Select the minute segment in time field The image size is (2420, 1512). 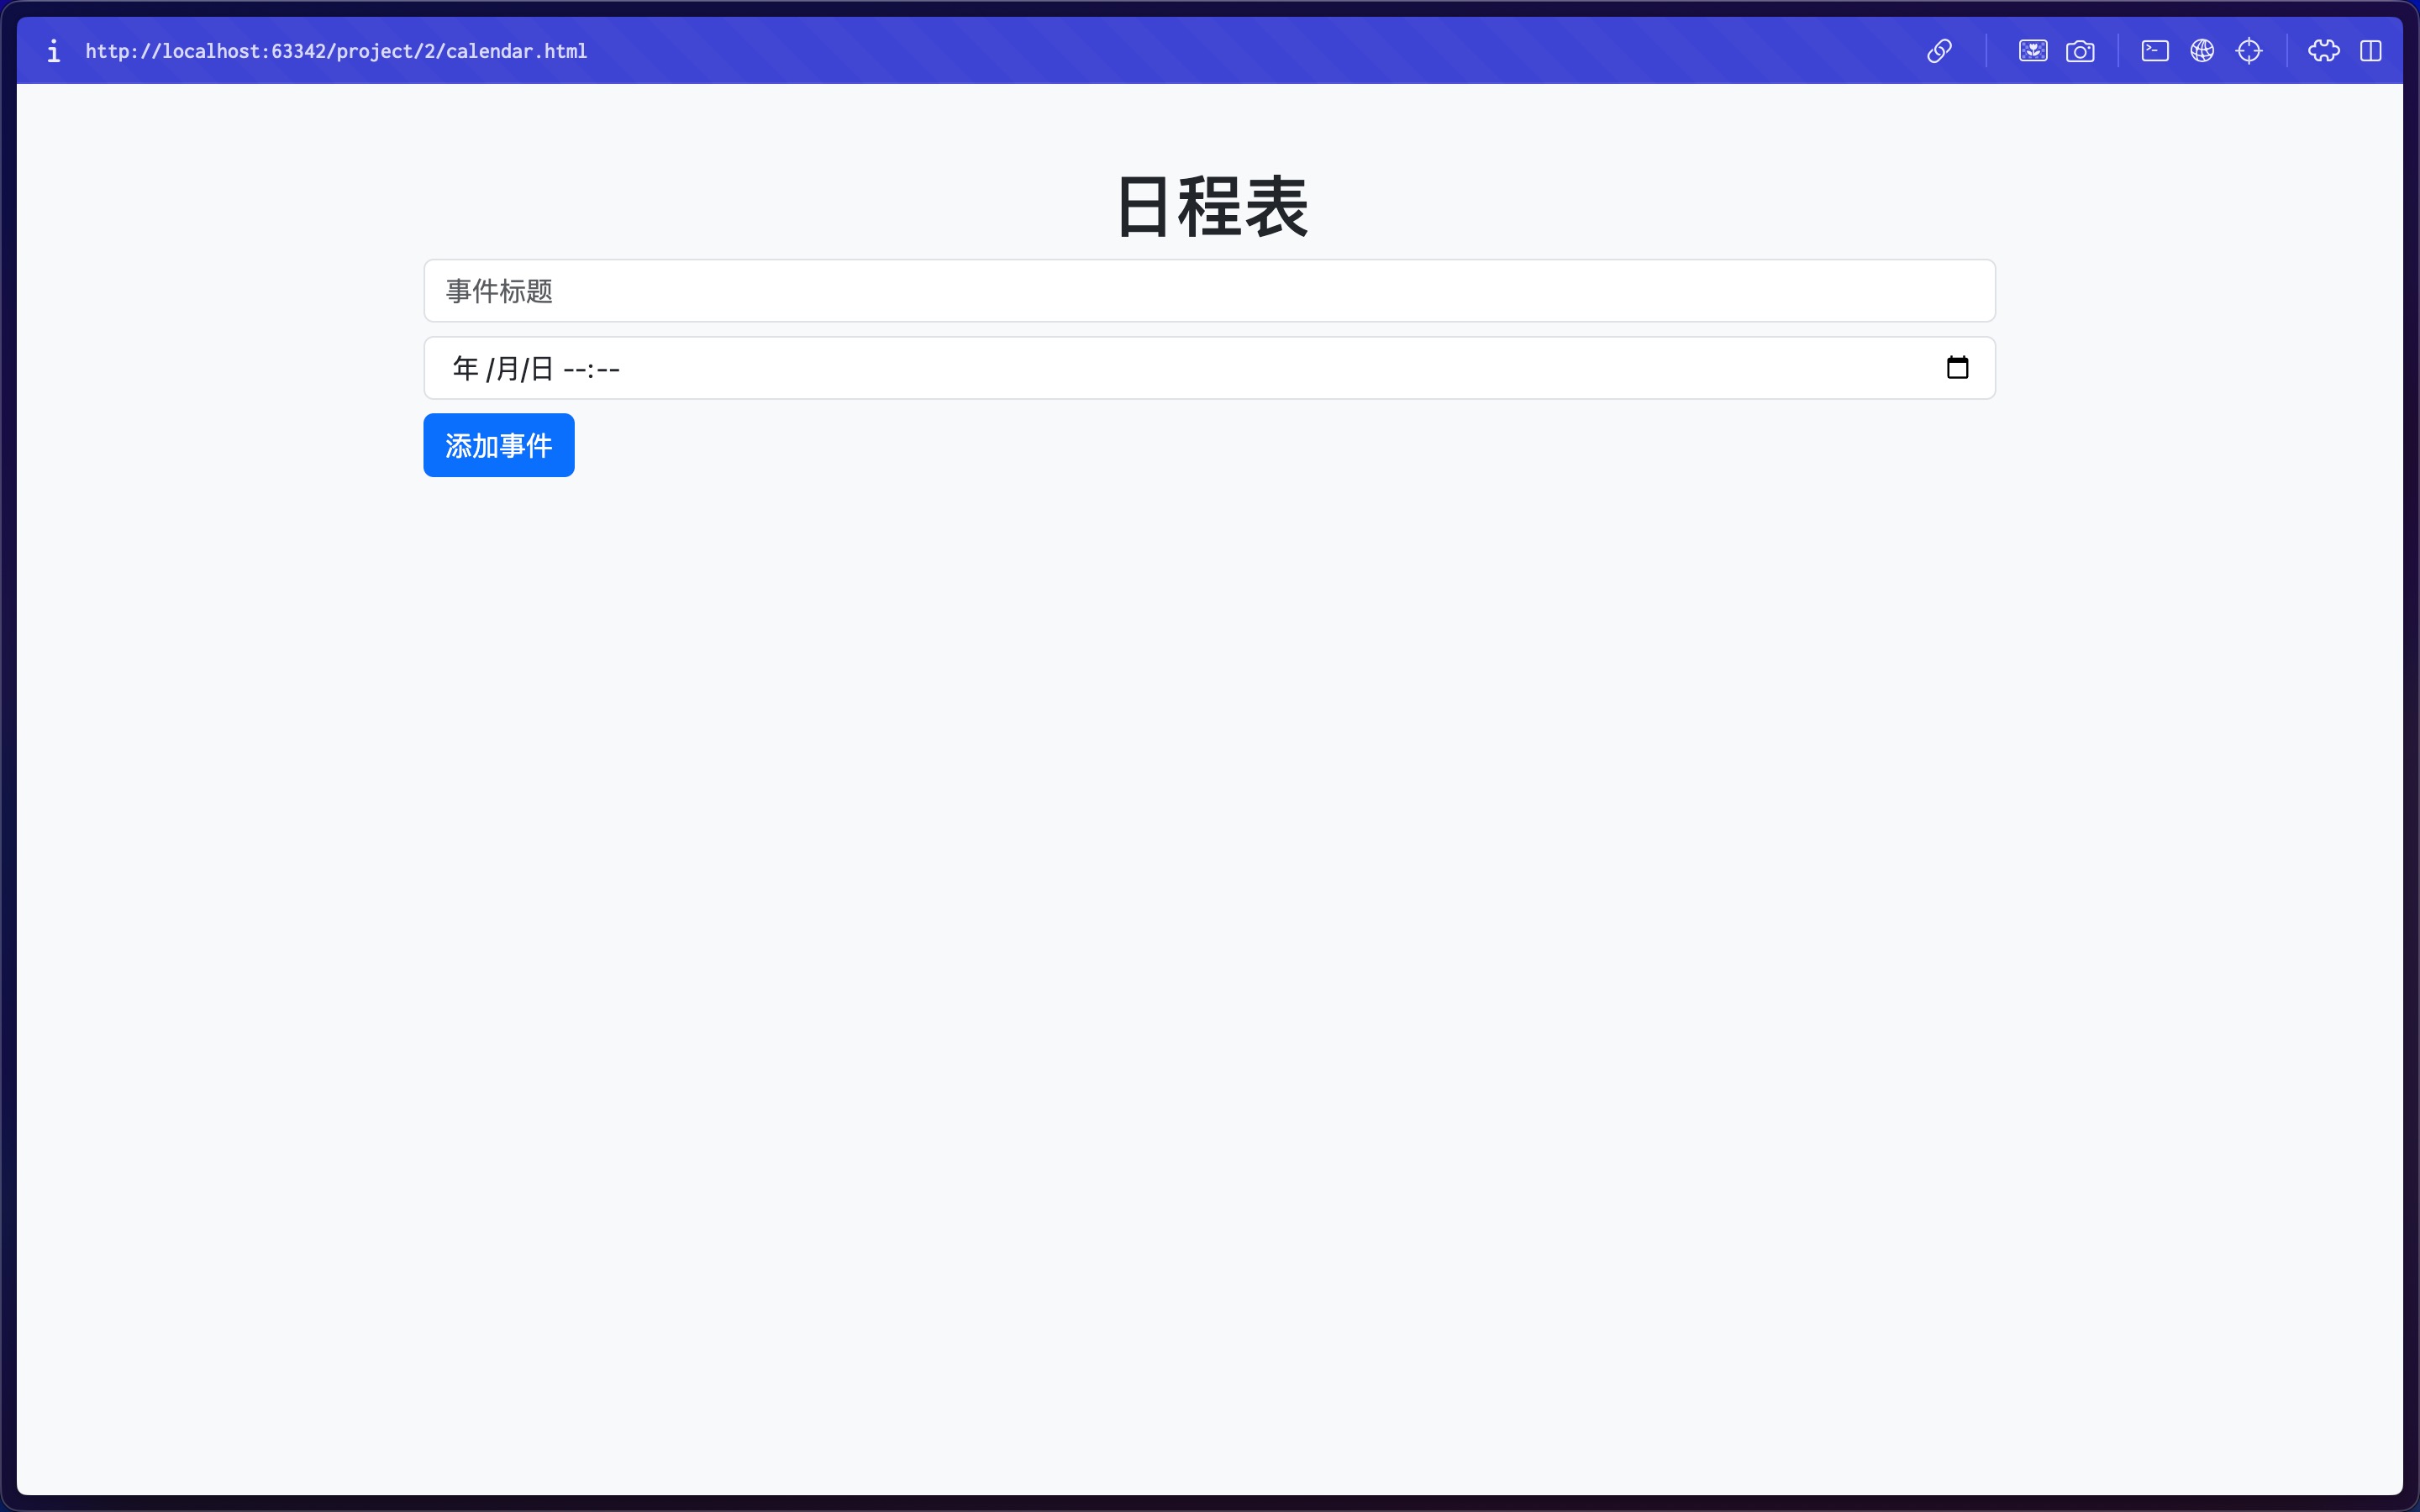608,369
